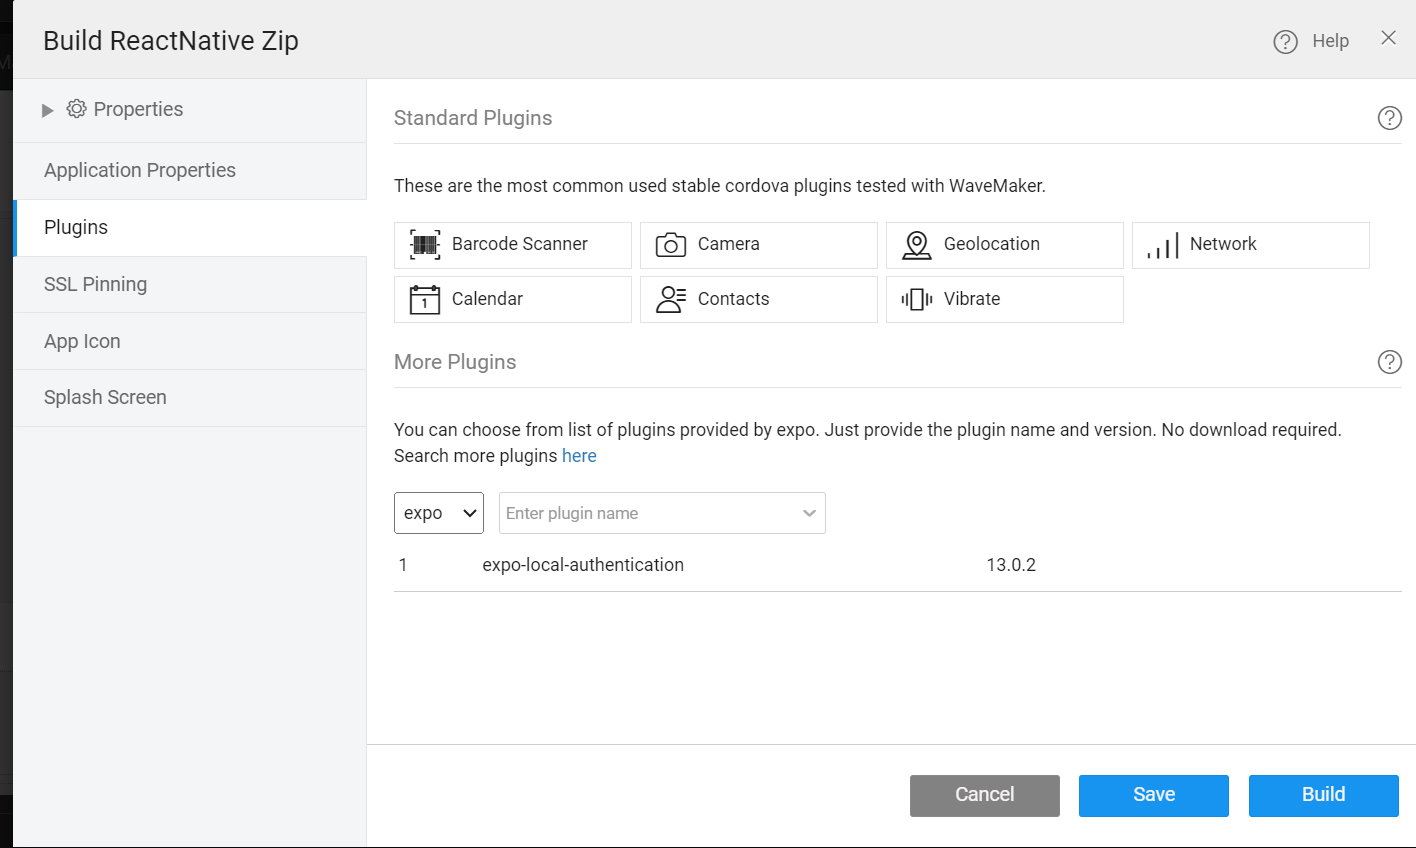Open help for Standard Plugins section
Screen dimensions: 1416x848
[1389, 117]
